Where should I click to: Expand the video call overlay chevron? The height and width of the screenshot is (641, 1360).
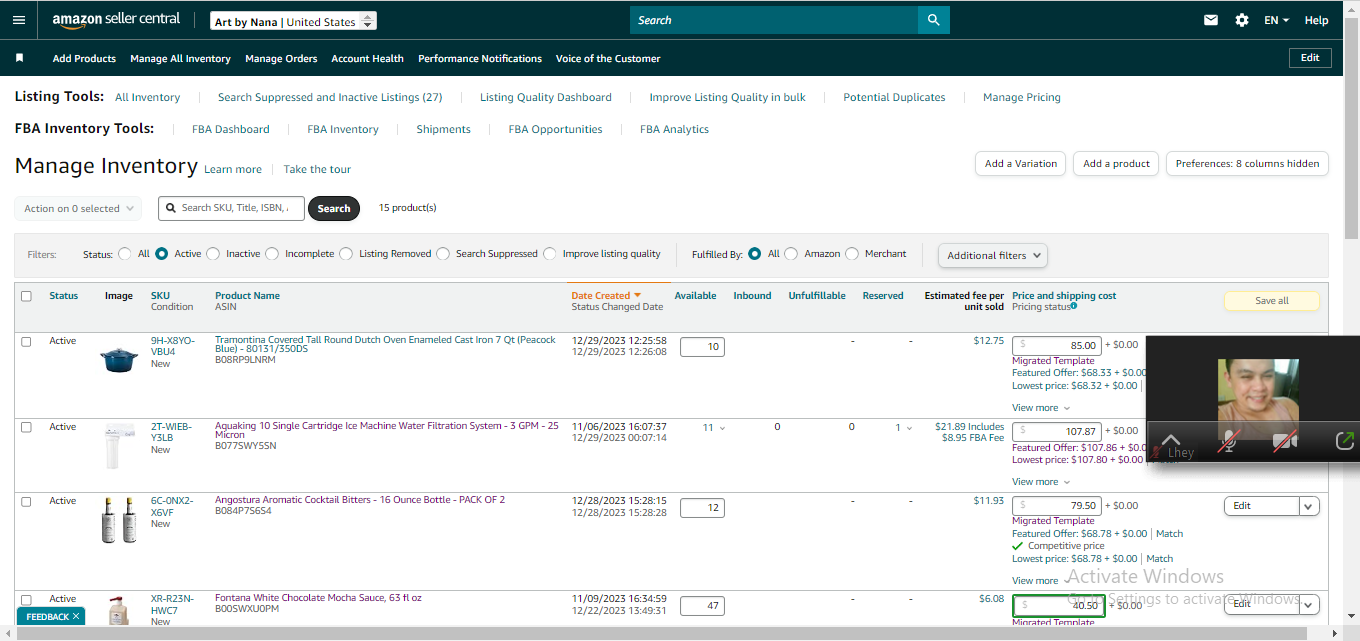pos(1171,440)
